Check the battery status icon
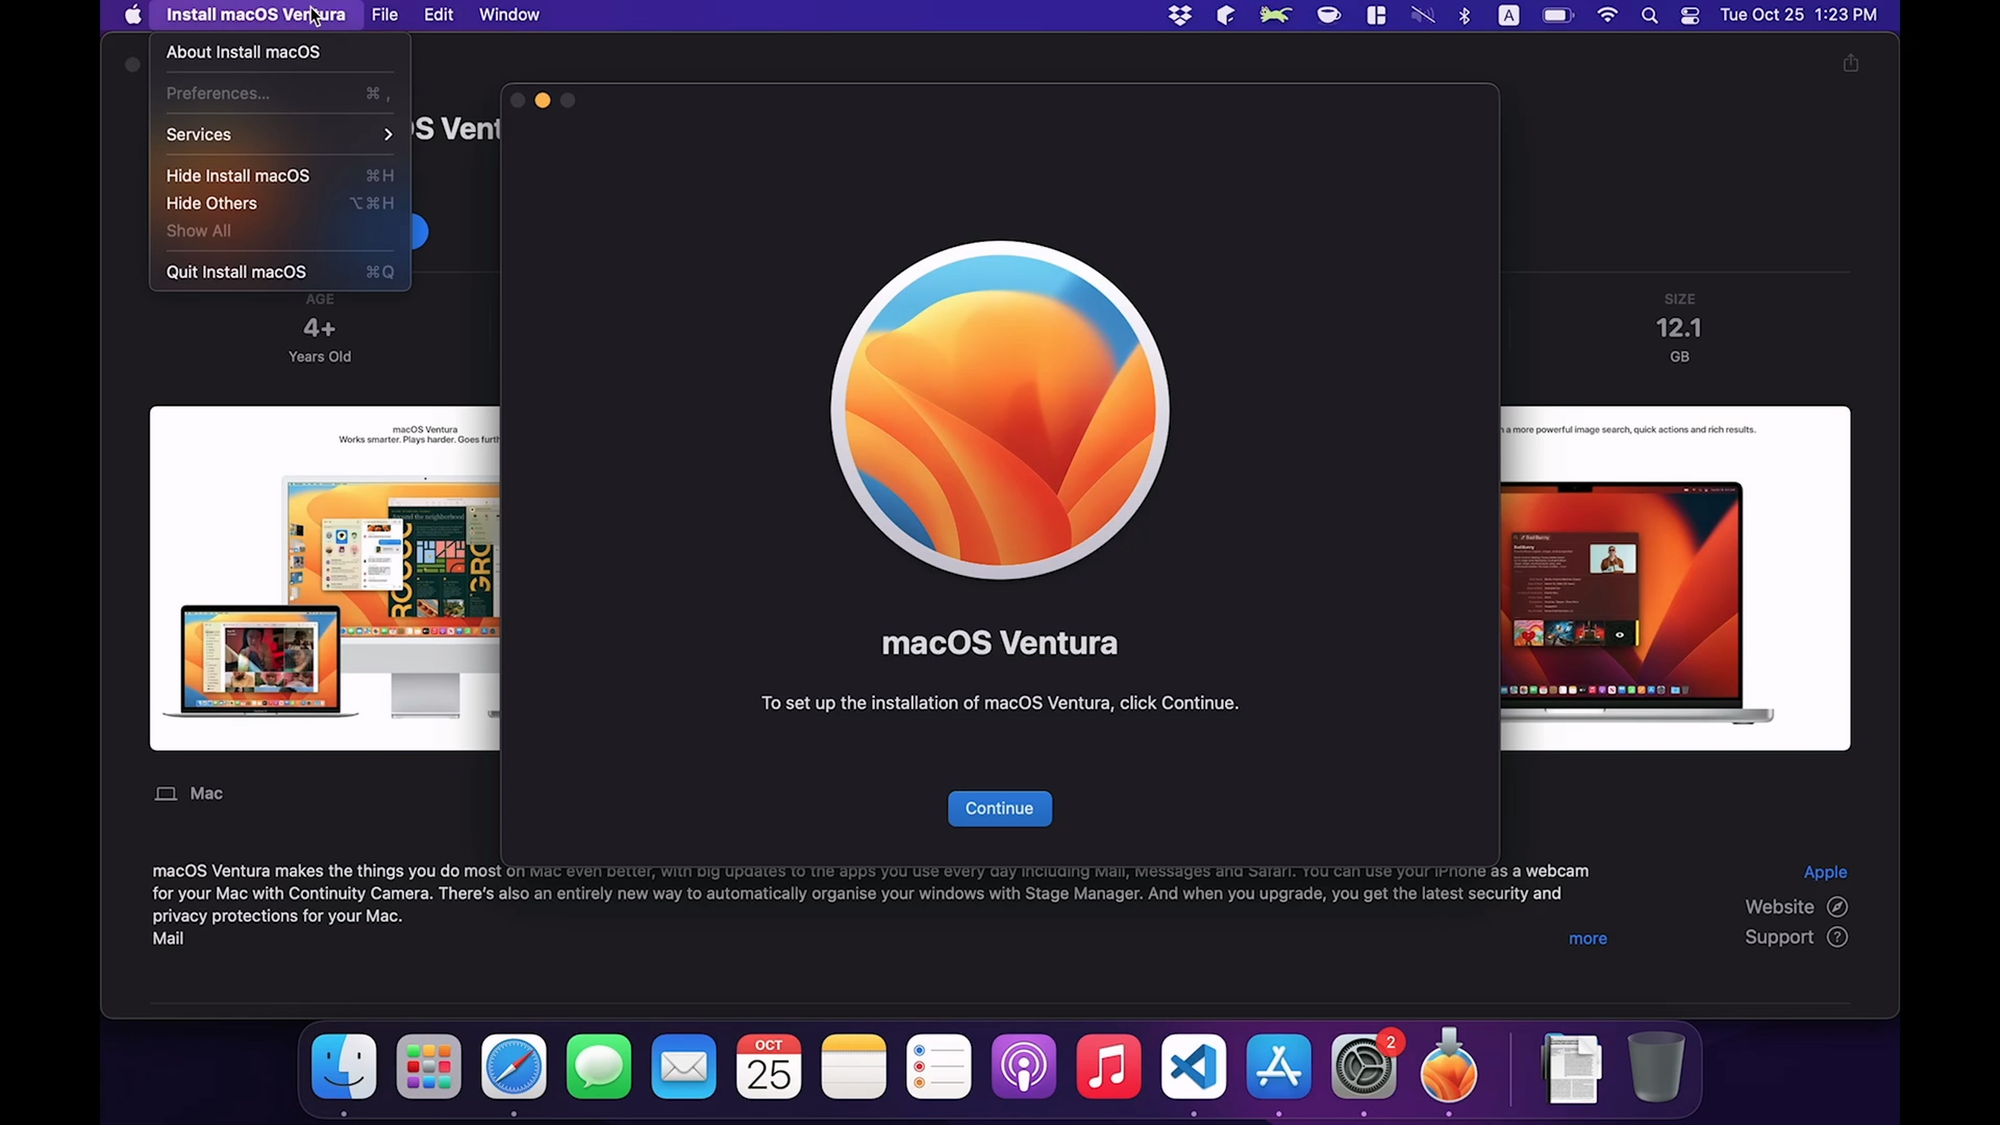2000x1125 pixels. 1558,15
